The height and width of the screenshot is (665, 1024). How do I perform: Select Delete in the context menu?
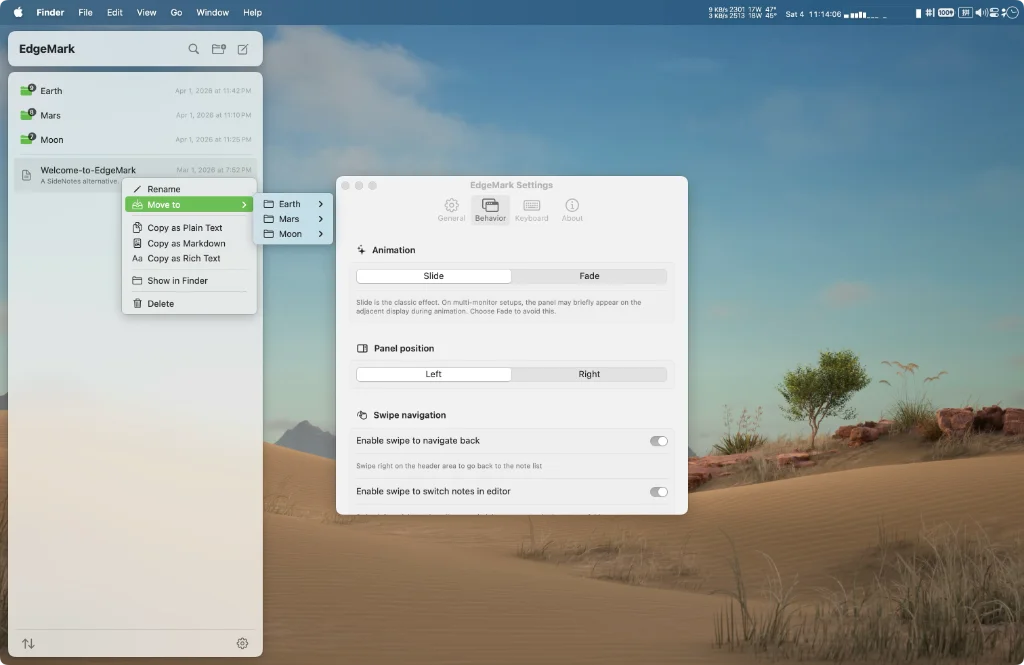click(160, 304)
